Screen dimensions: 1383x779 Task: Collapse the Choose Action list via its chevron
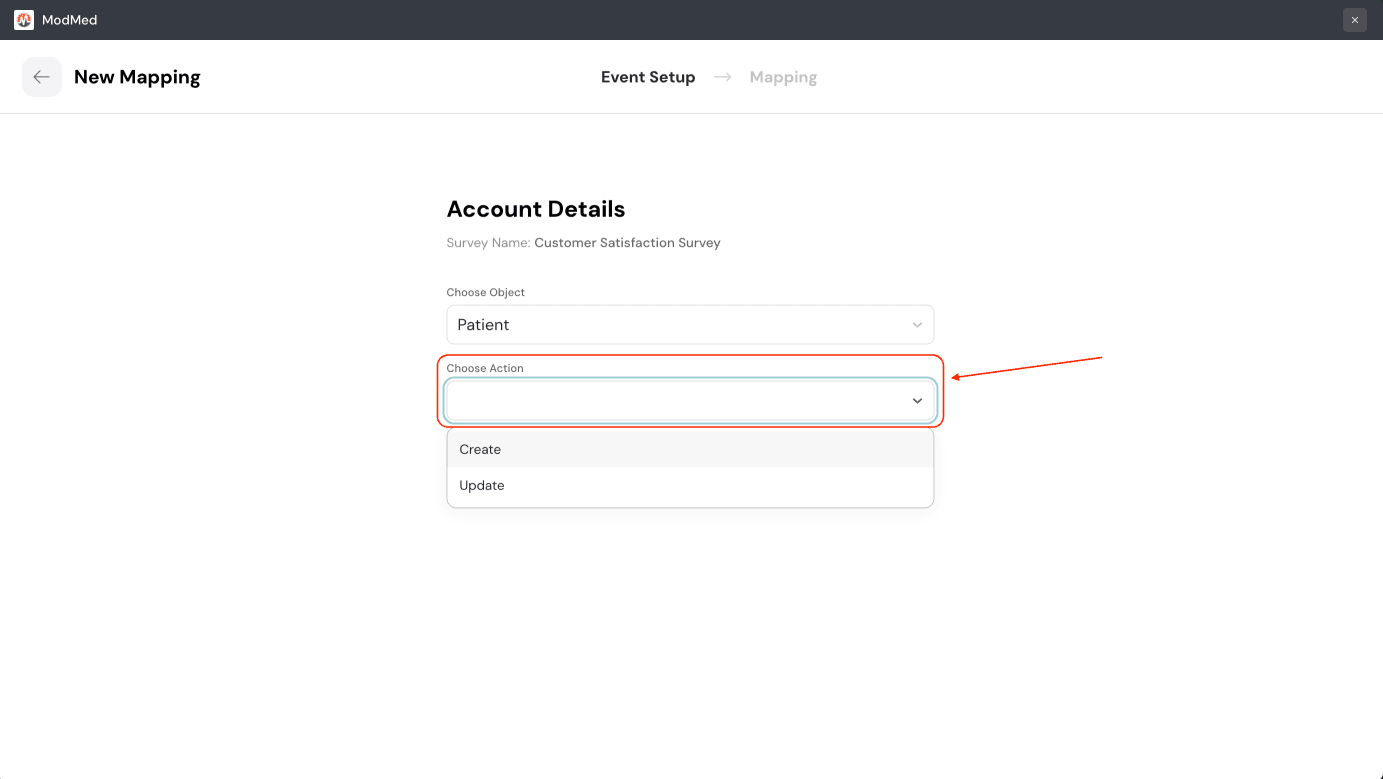917,401
